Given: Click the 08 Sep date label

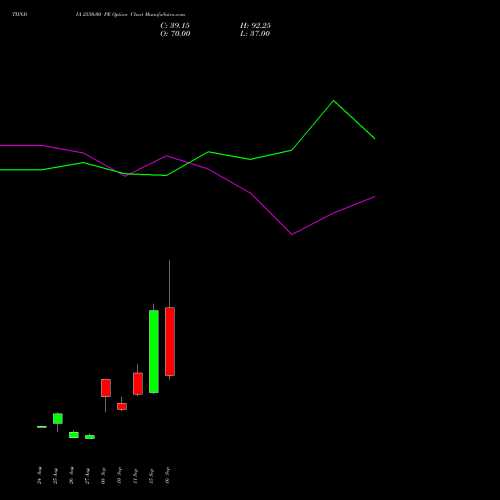Looking at the screenshot, I should [x=103, y=475].
